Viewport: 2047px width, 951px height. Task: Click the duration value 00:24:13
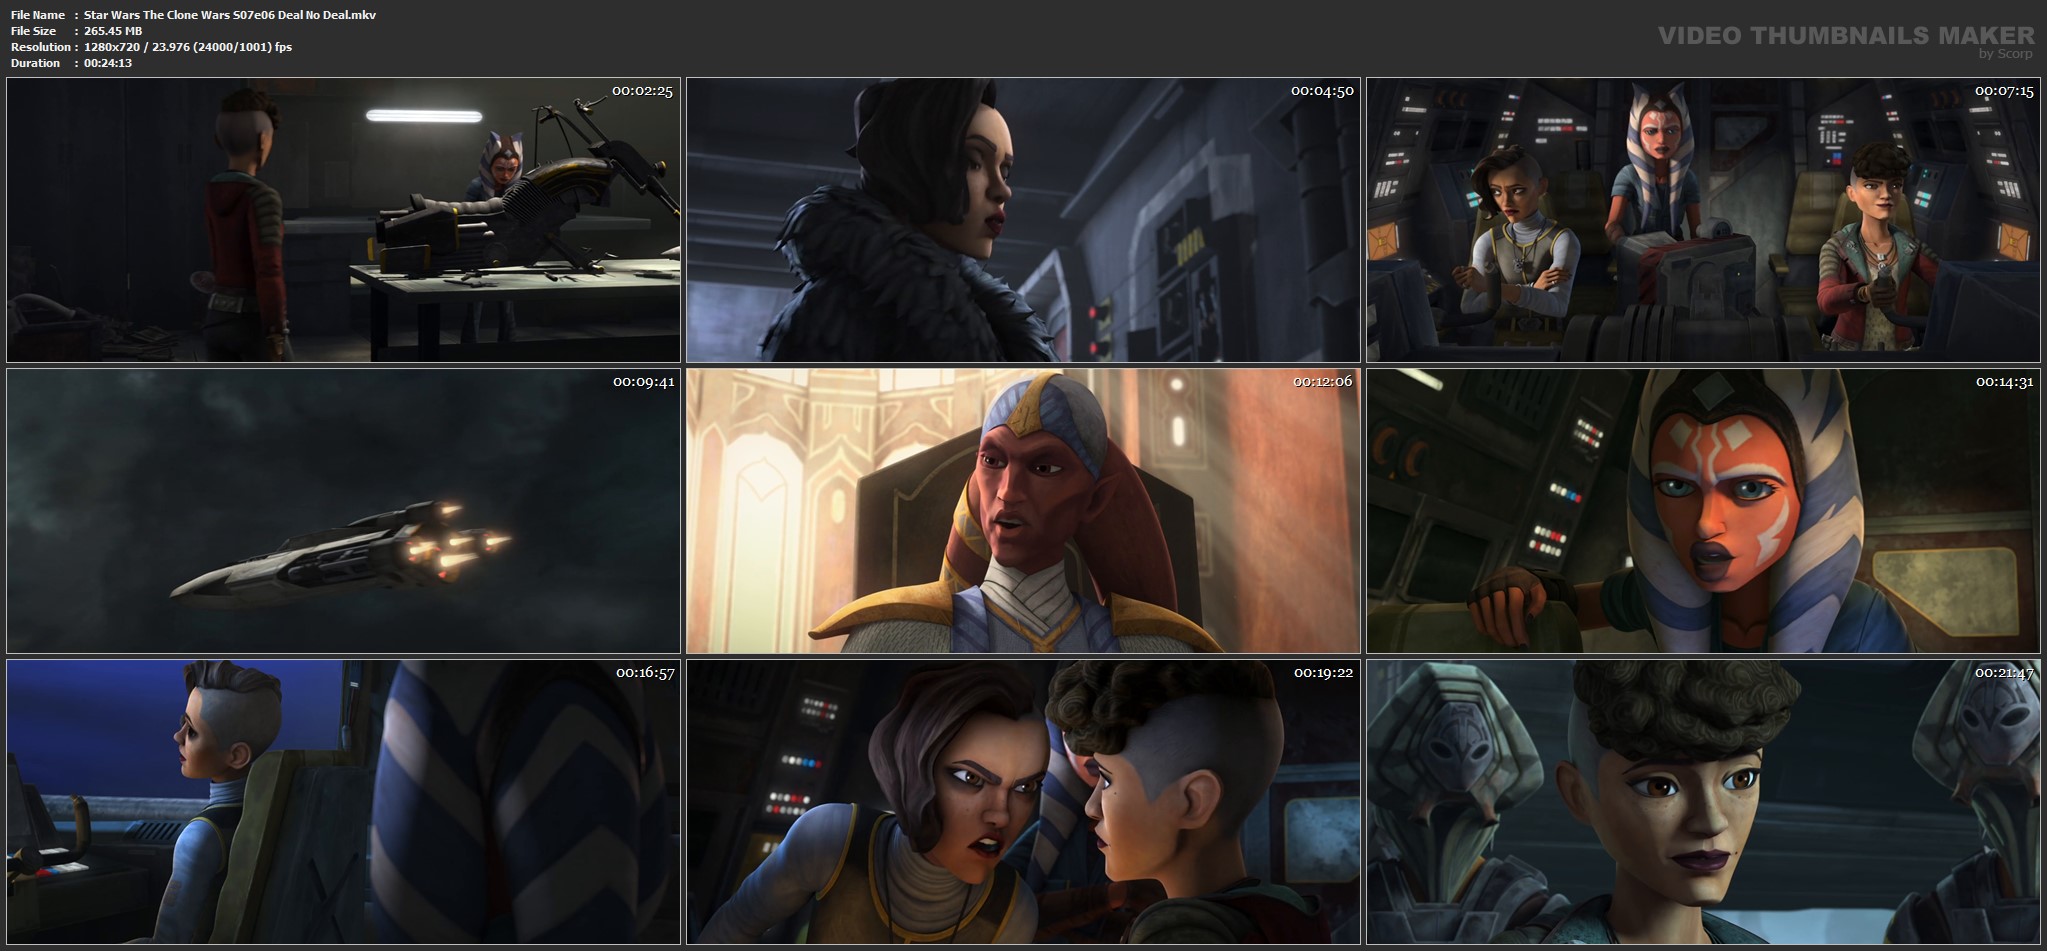[x=108, y=63]
